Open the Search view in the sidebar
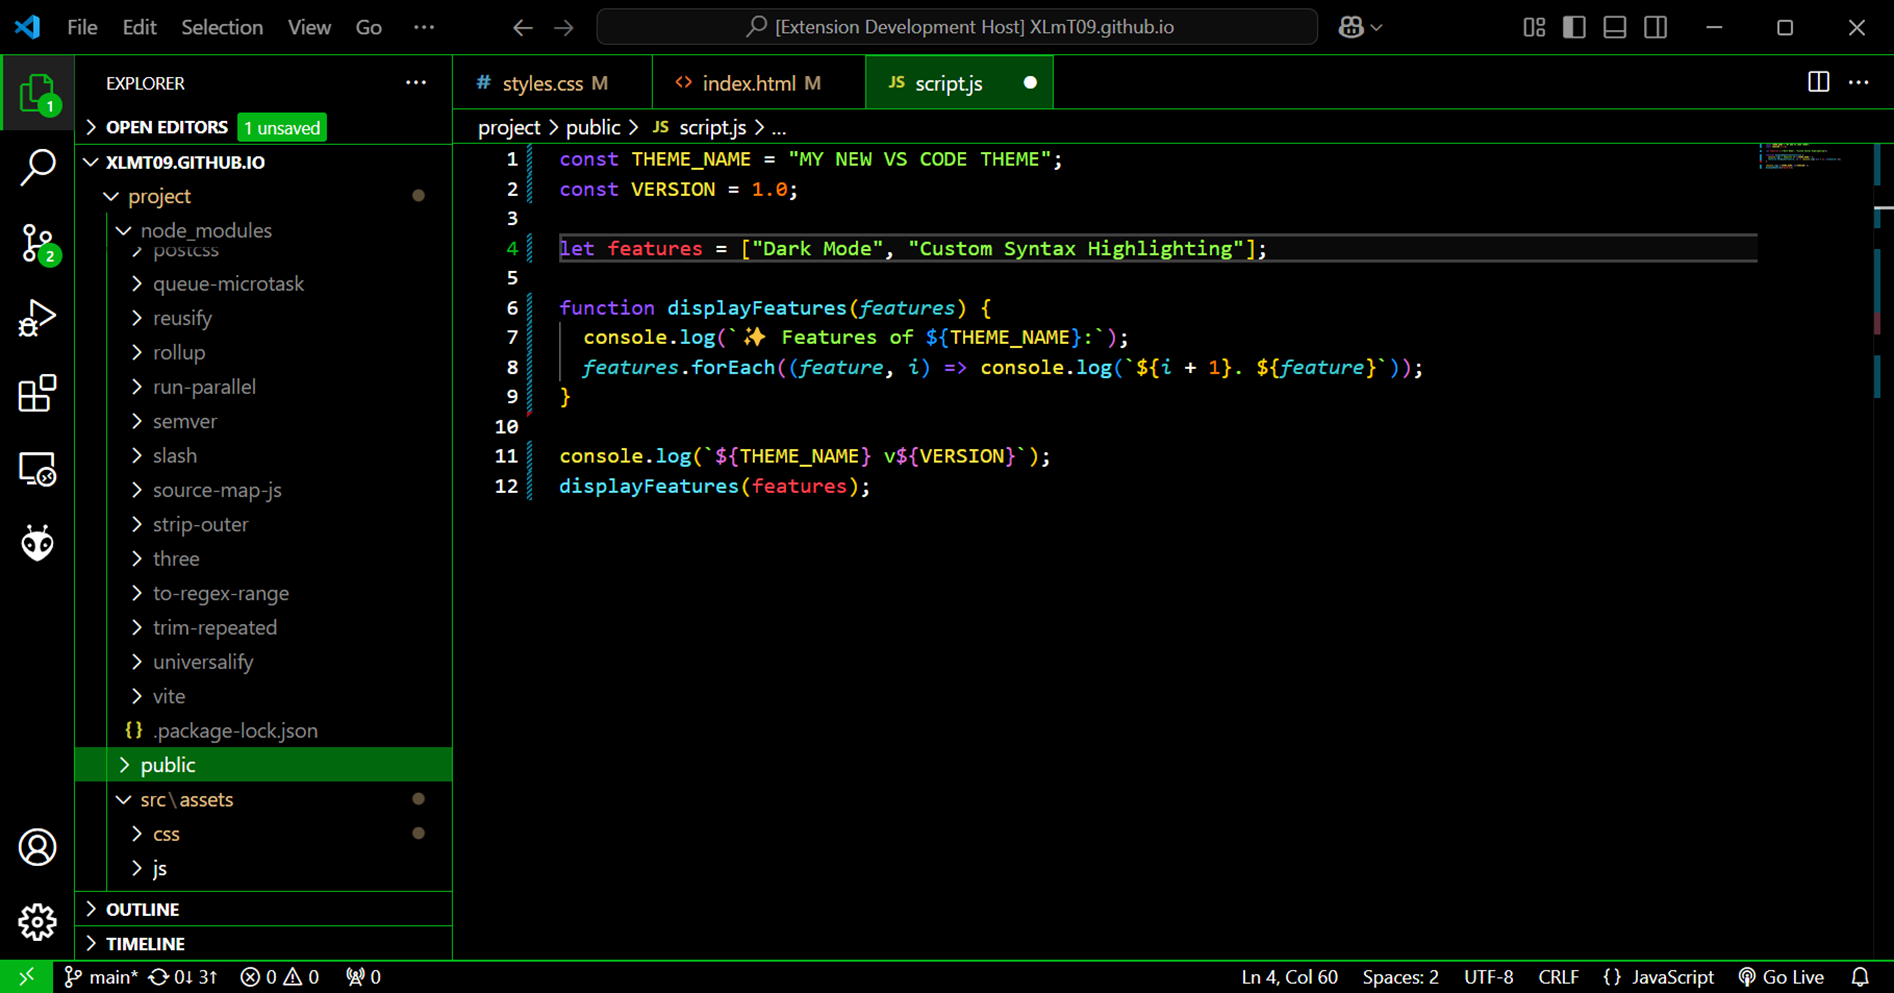The width and height of the screenshot is (1894, 993). [38, 168]
